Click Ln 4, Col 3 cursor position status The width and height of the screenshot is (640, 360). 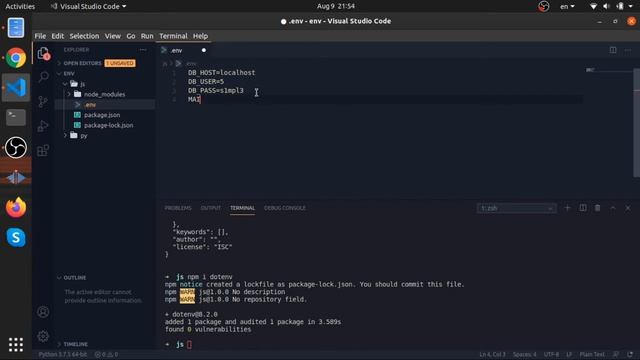(x=492, y=354)
